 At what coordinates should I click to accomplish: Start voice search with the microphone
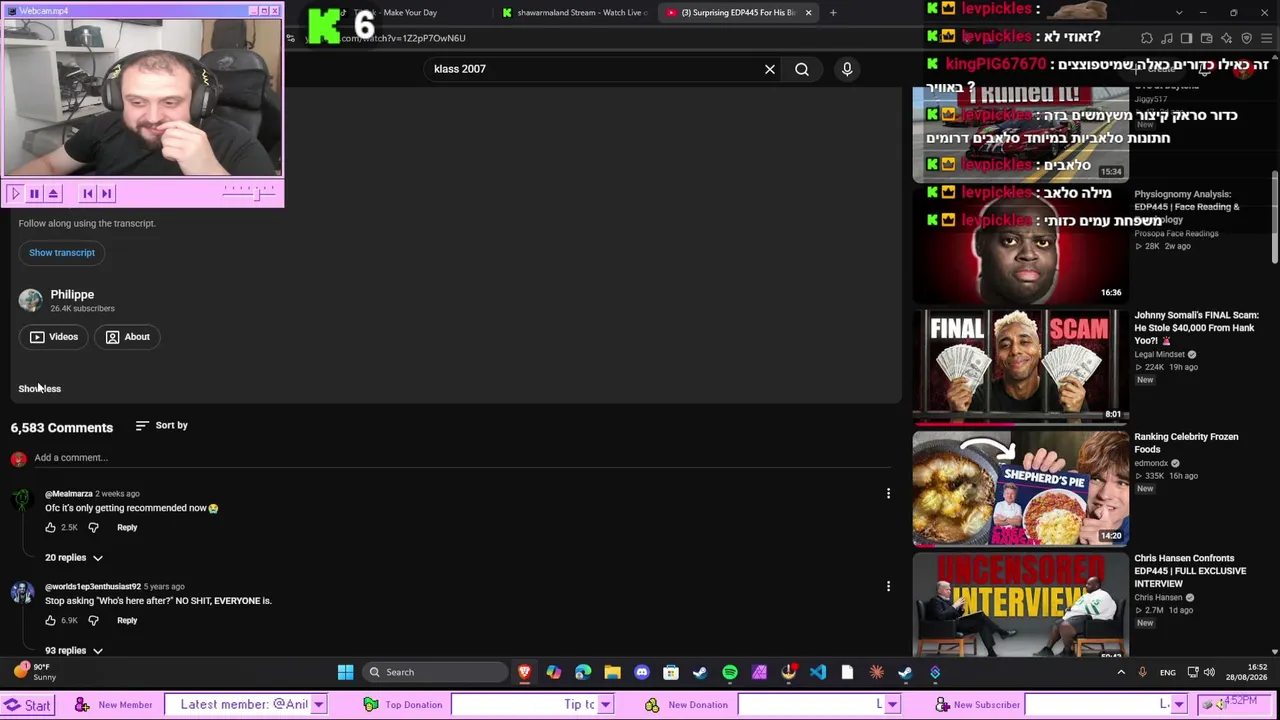tap(847, 69)
